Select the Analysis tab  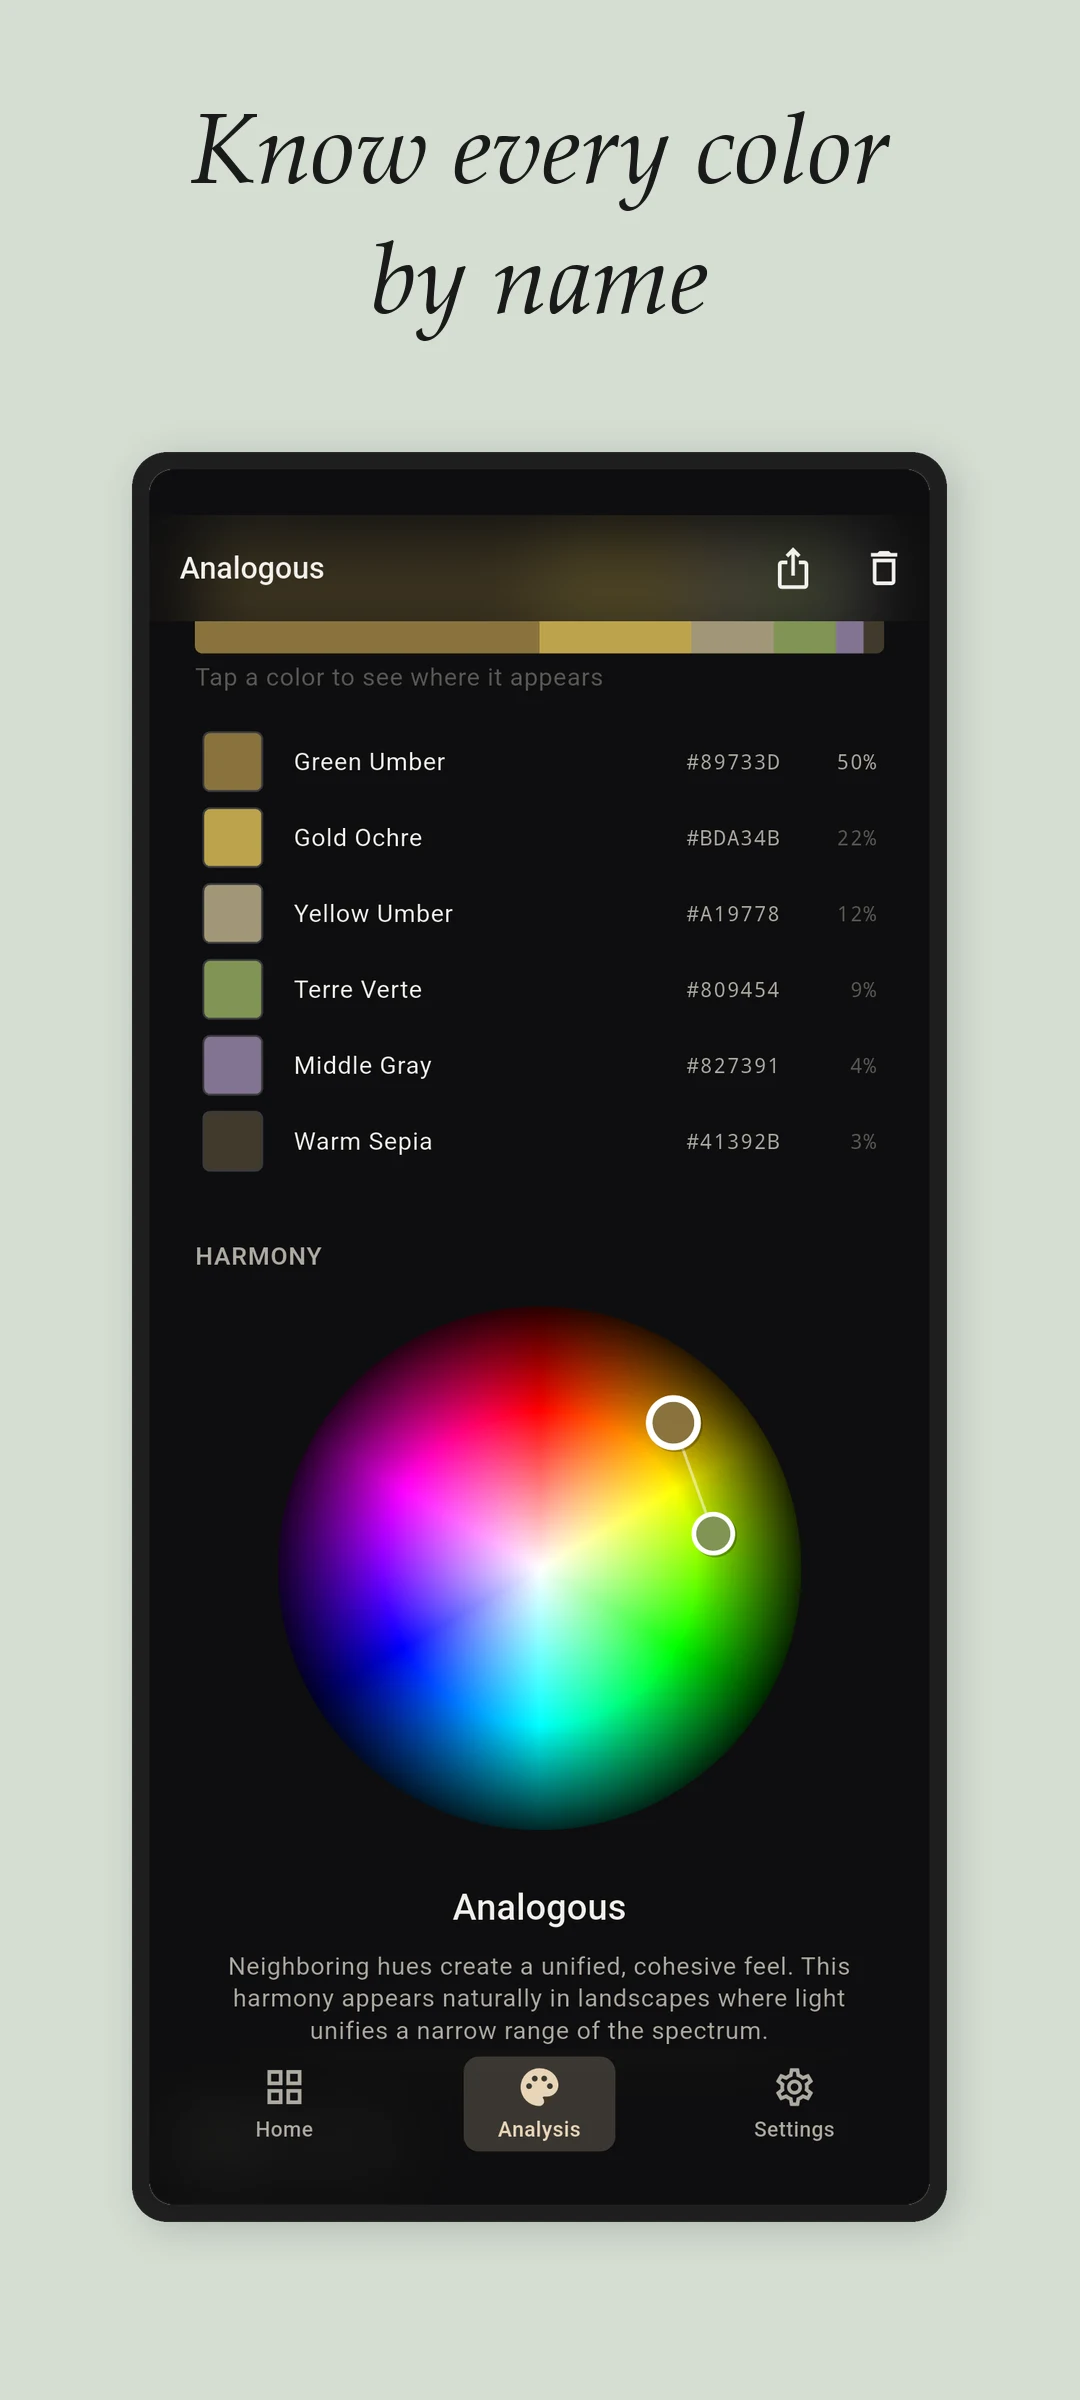[539, 2104]
